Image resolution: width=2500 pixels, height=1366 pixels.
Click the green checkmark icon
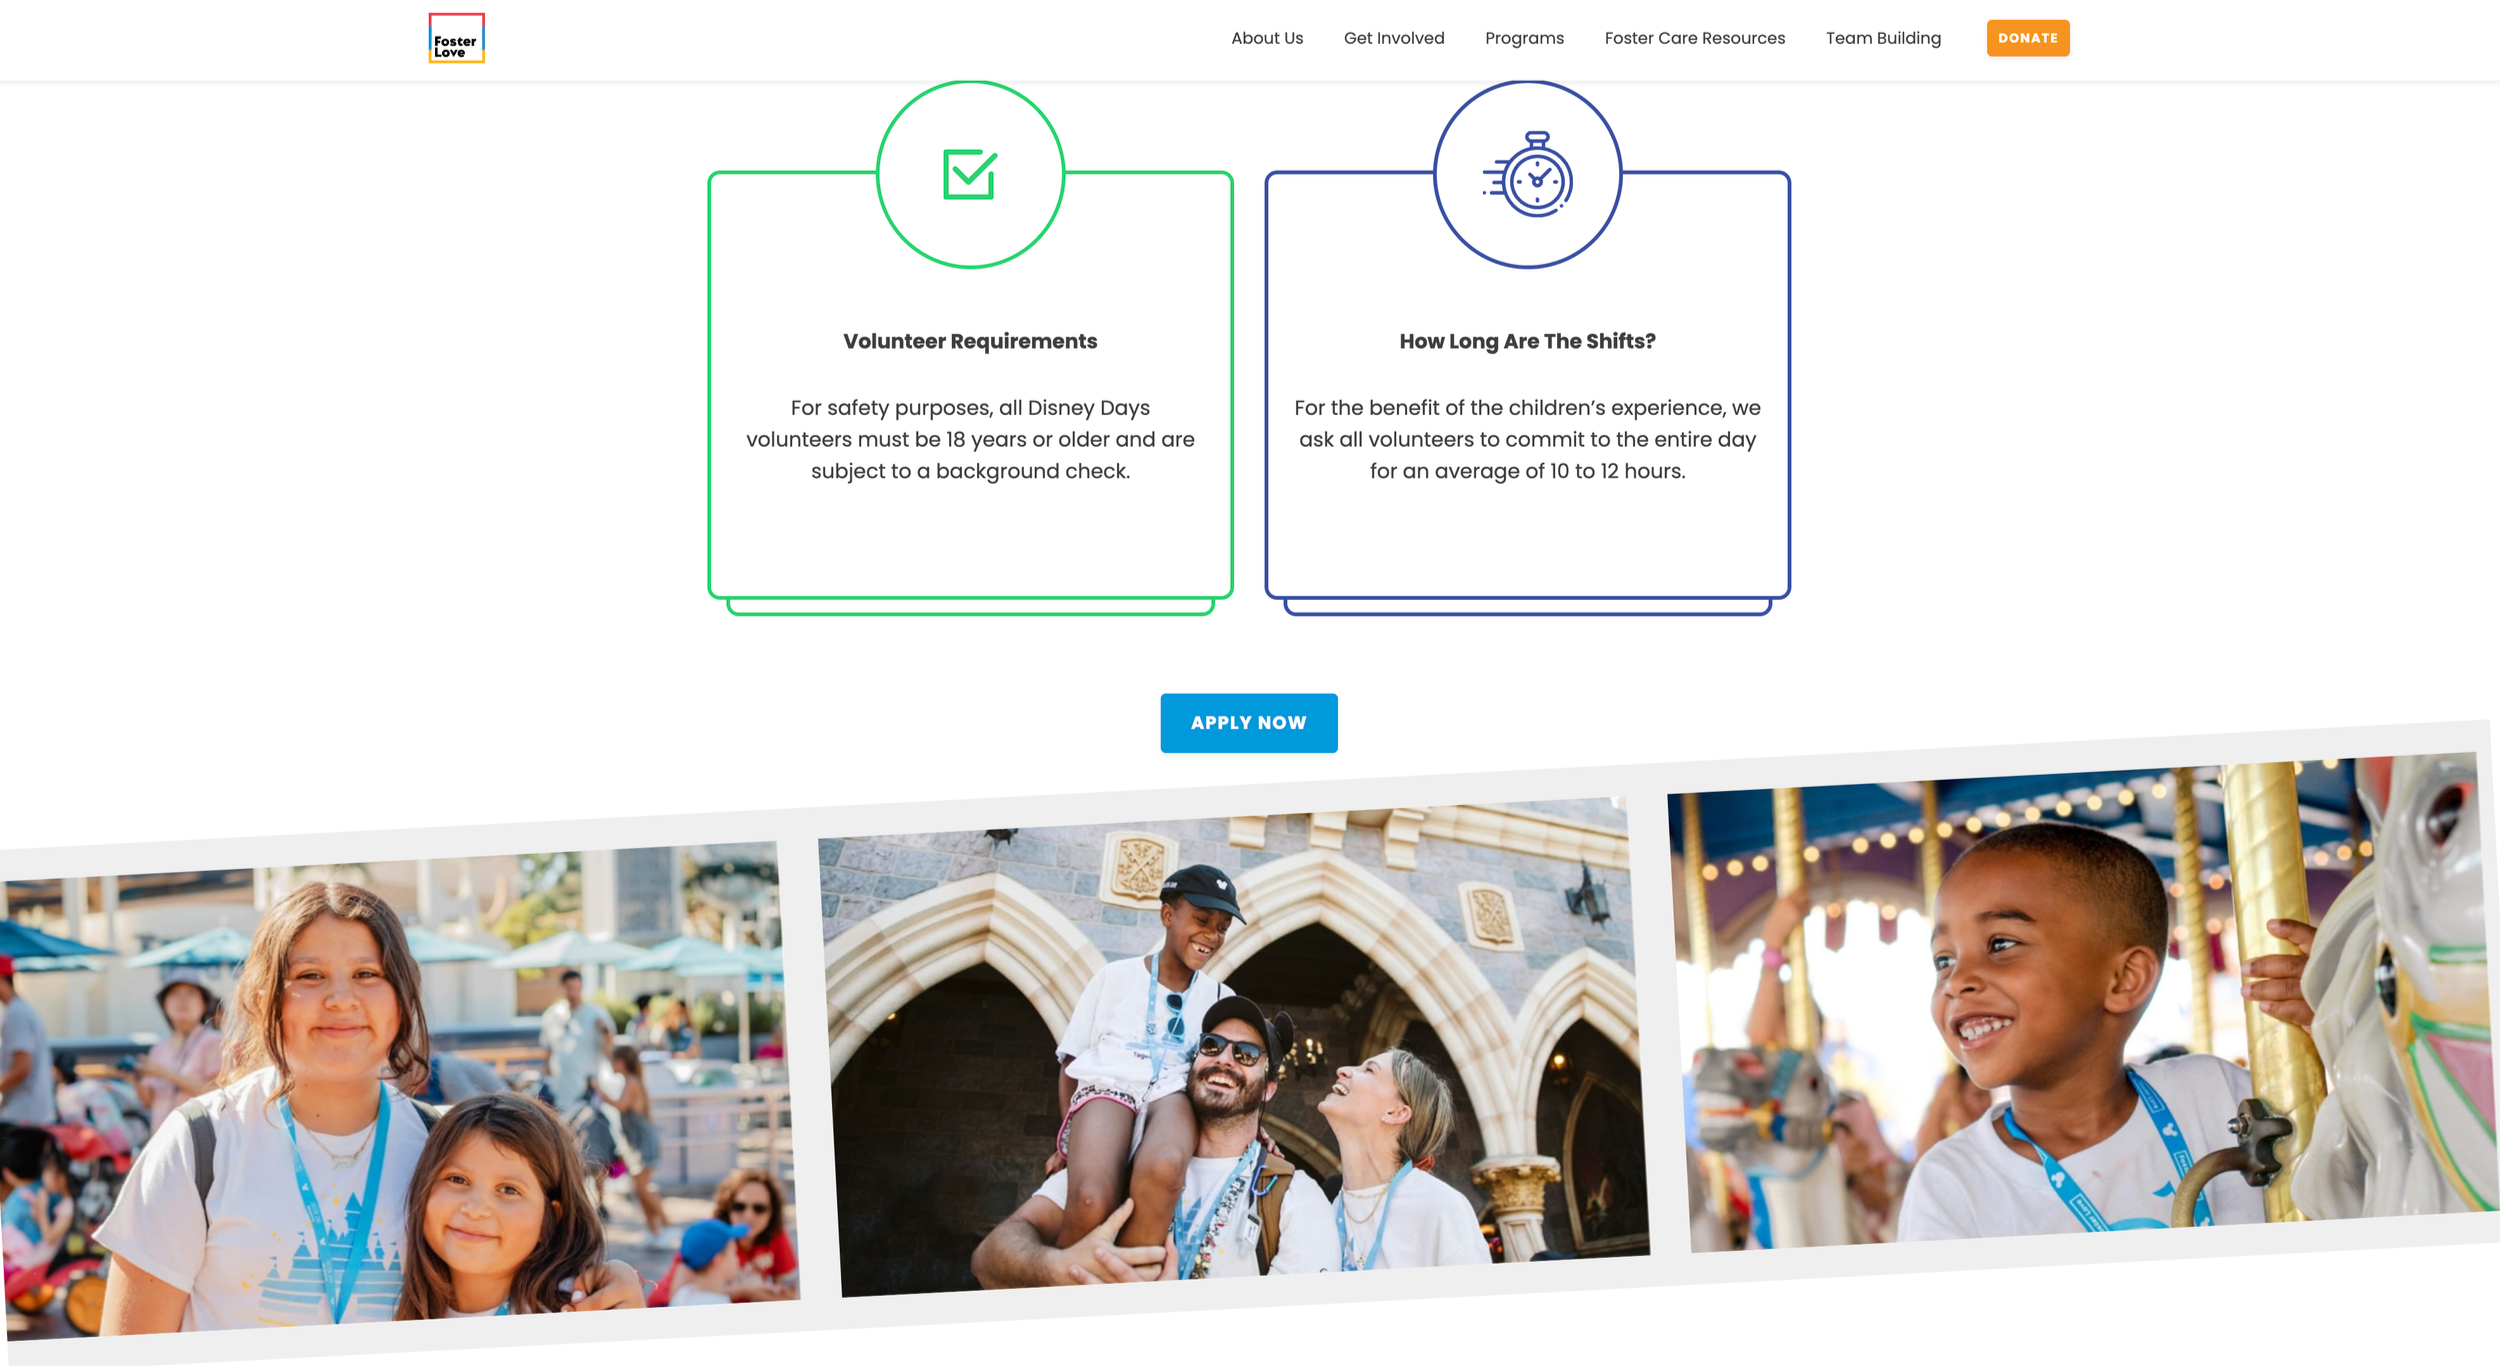point(969,175)
